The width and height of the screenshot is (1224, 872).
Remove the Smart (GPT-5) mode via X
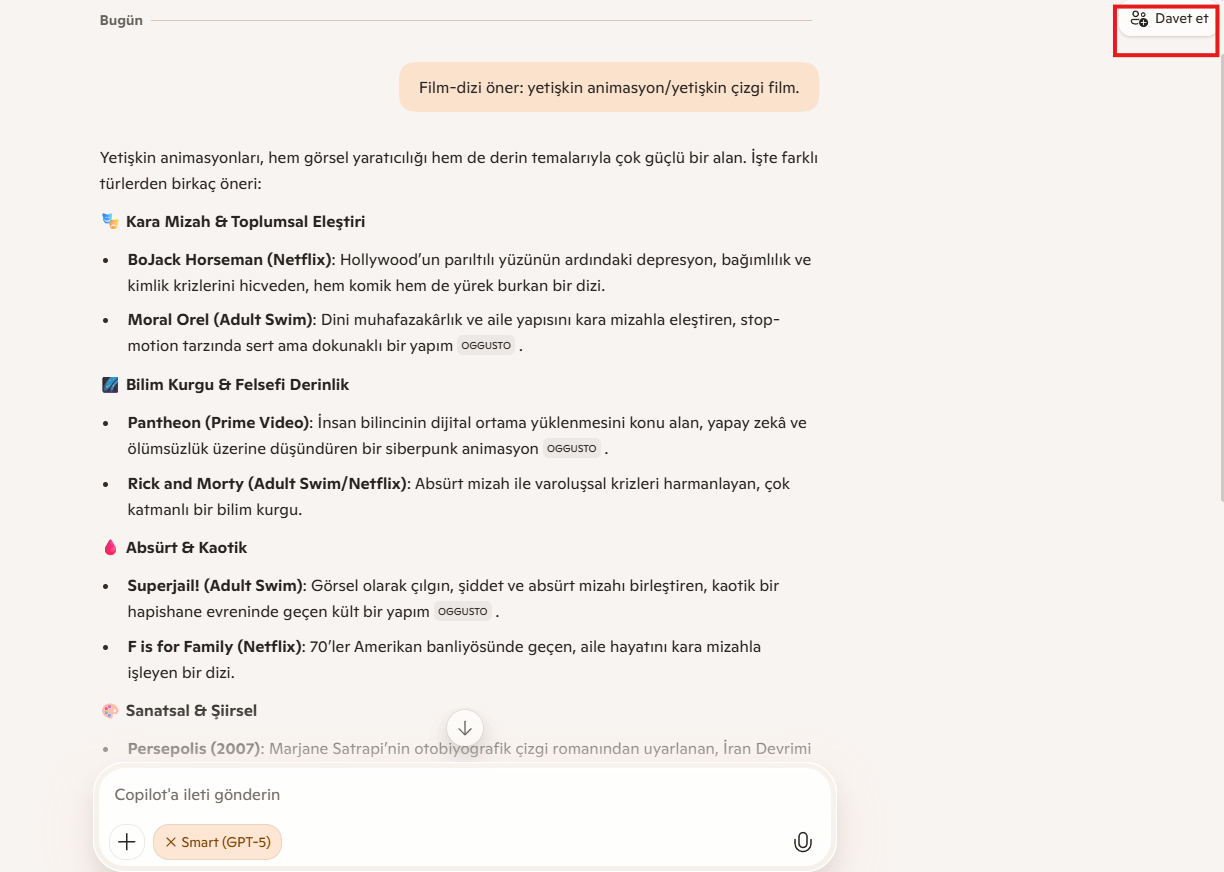(170, 842)
